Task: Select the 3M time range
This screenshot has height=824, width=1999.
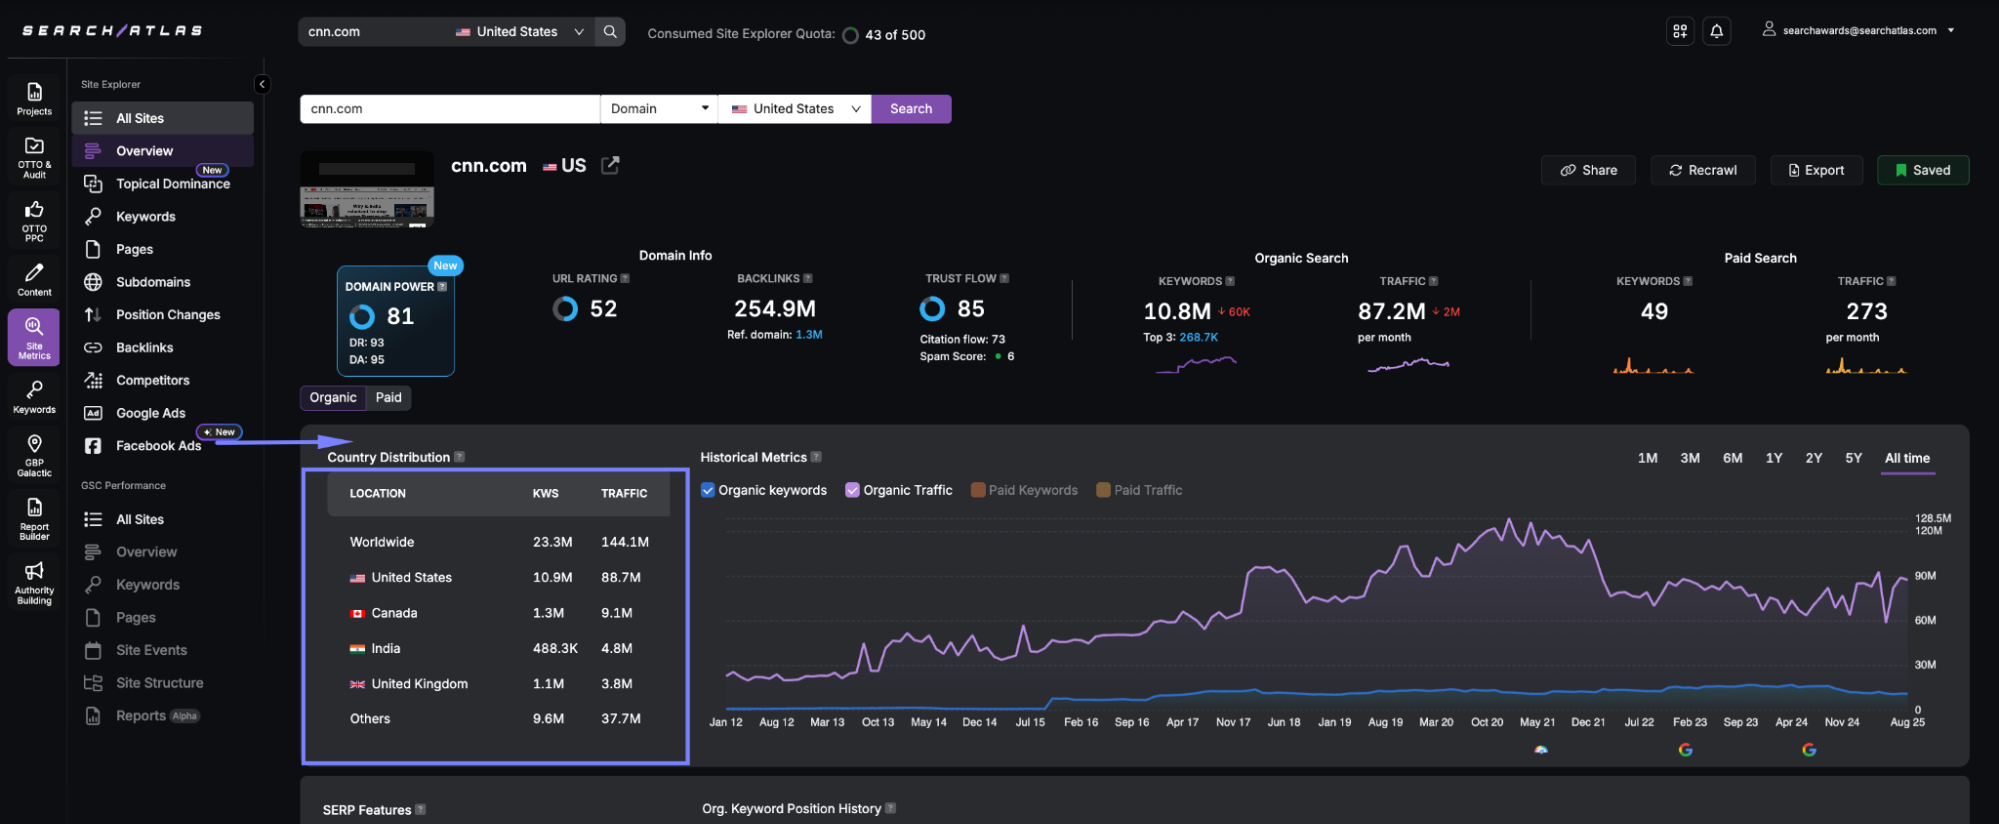Action: click(1690, 458)
